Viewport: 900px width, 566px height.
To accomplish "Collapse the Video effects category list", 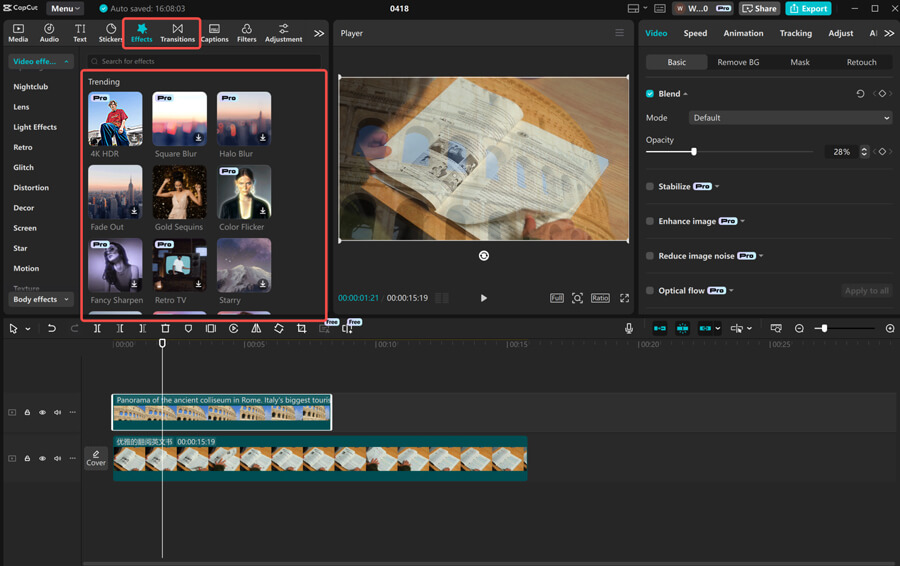I will tap(41, 61).
